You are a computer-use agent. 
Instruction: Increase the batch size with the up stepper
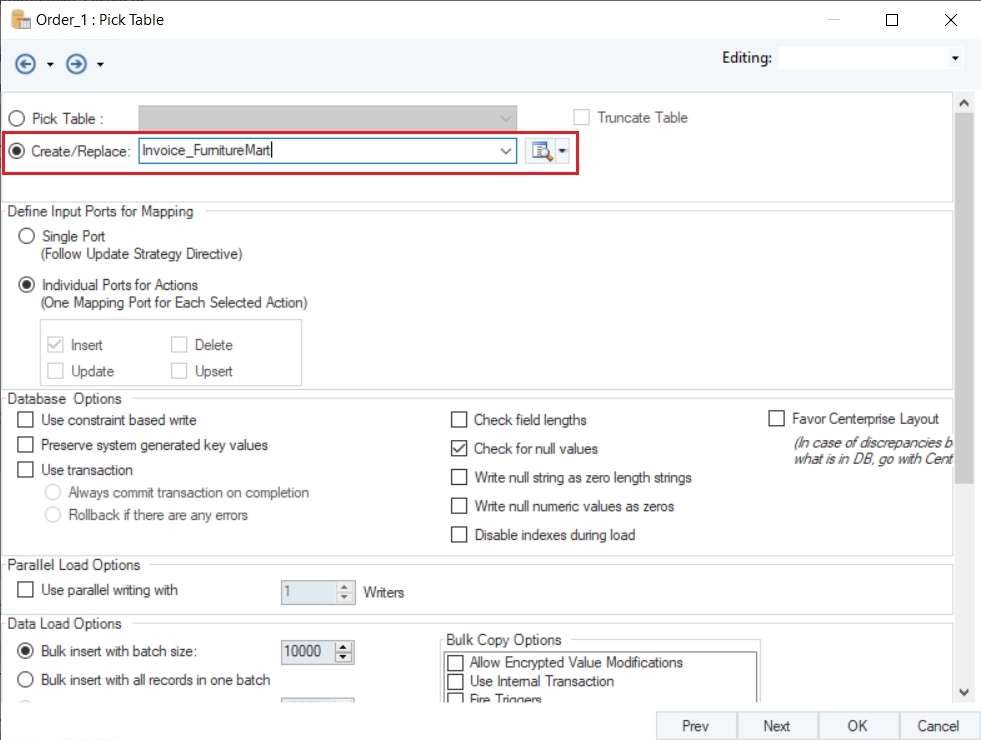click(x=344, y=647)
